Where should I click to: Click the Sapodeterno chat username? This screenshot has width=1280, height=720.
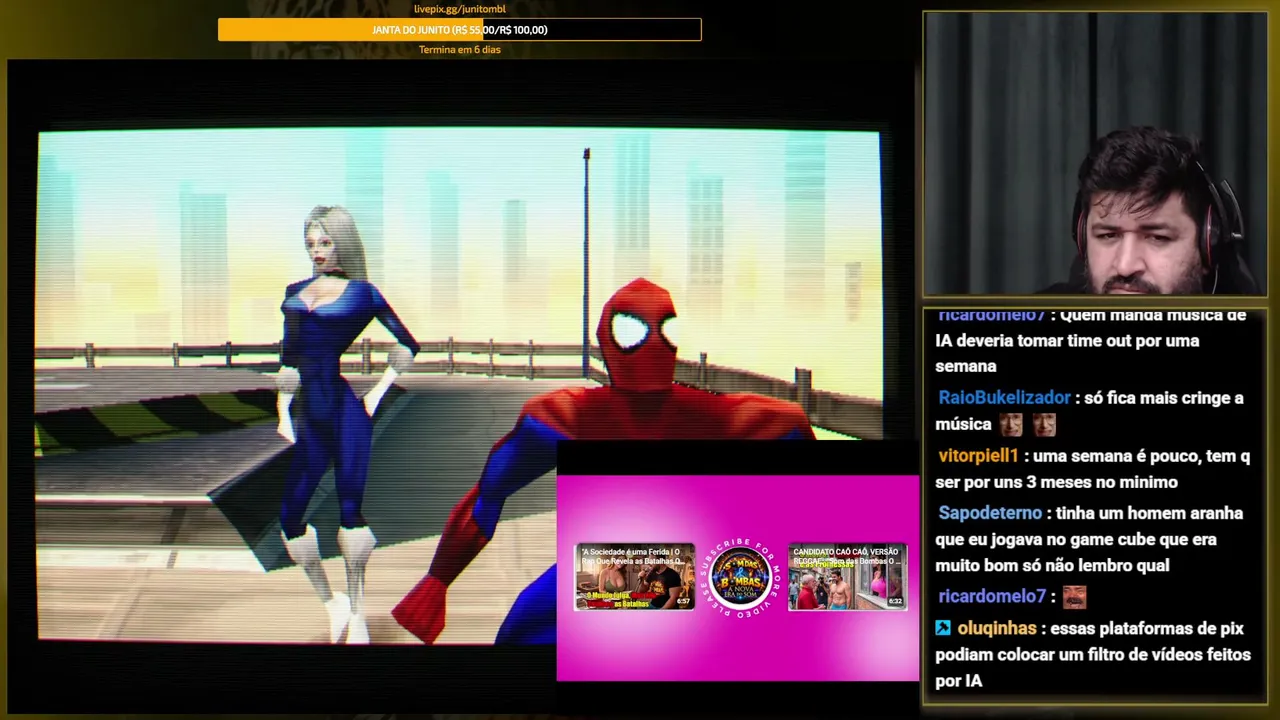coord(990,513)
